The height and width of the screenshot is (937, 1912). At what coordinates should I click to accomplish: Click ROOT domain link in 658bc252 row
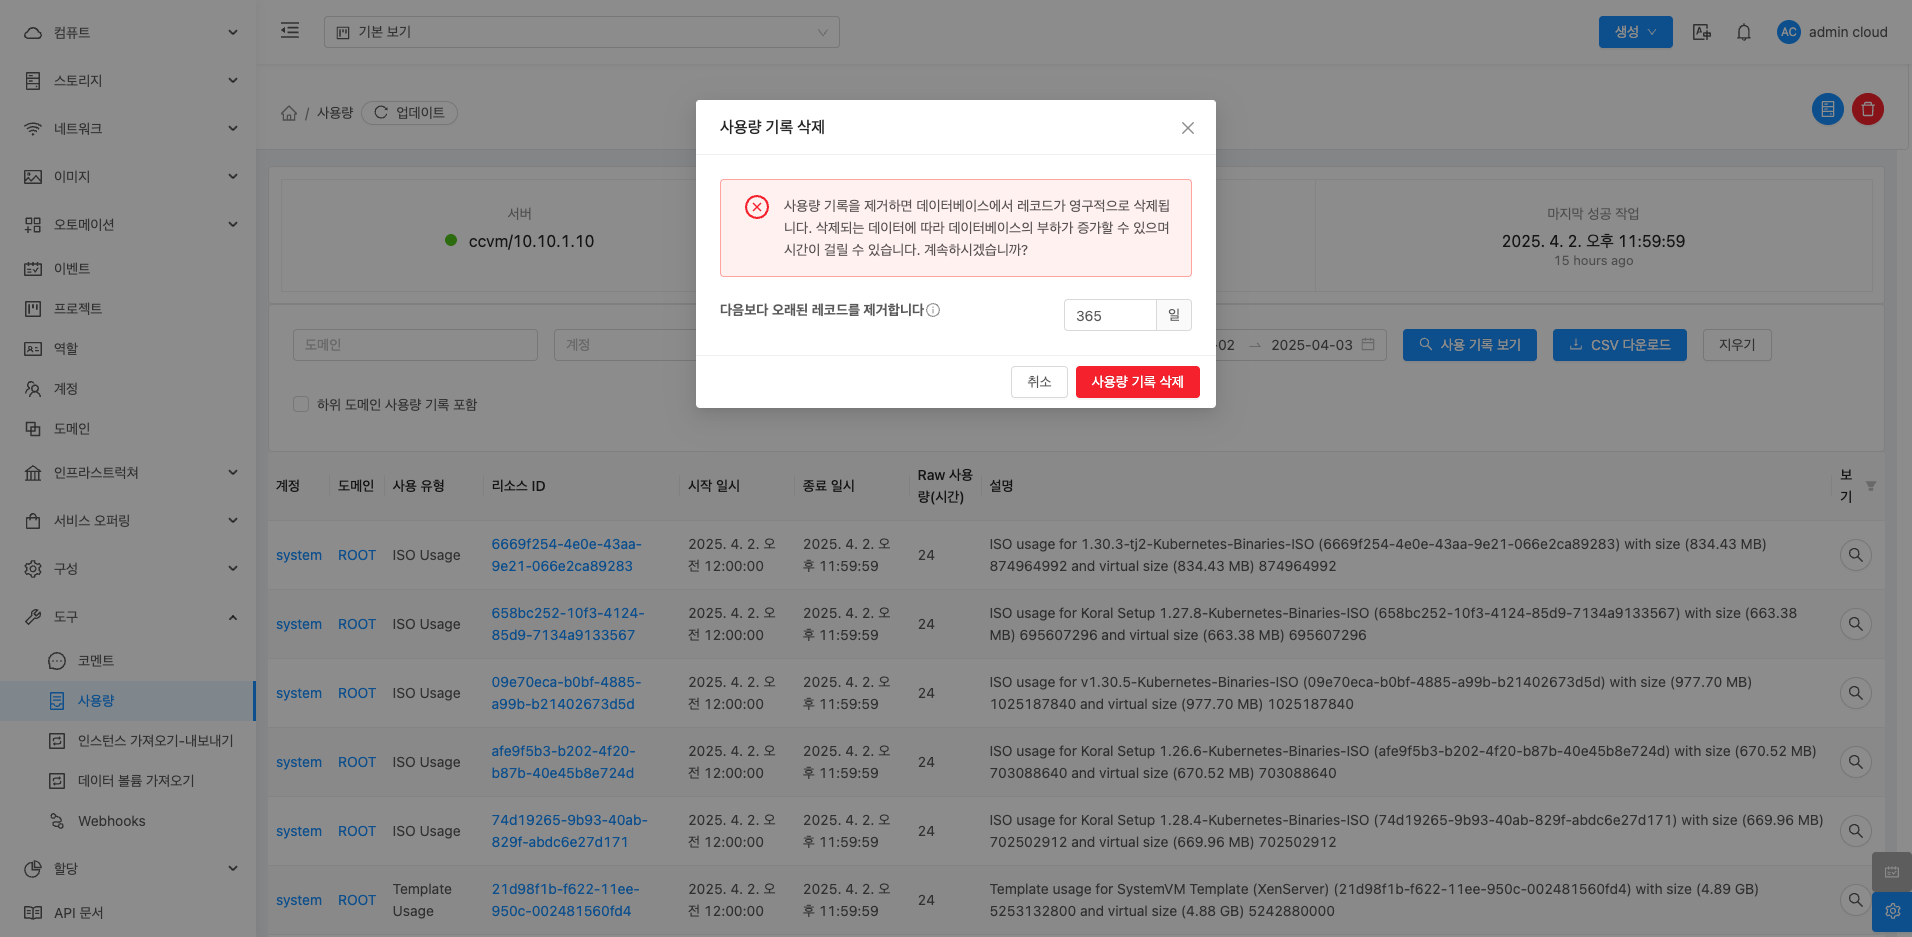357,624
